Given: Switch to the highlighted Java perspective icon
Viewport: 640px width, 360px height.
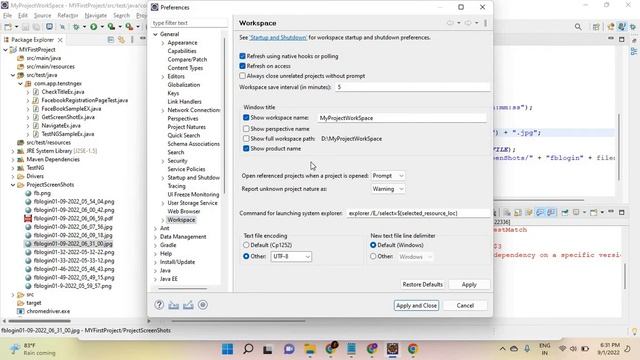Looking at the screenshot, I should 622,27.
